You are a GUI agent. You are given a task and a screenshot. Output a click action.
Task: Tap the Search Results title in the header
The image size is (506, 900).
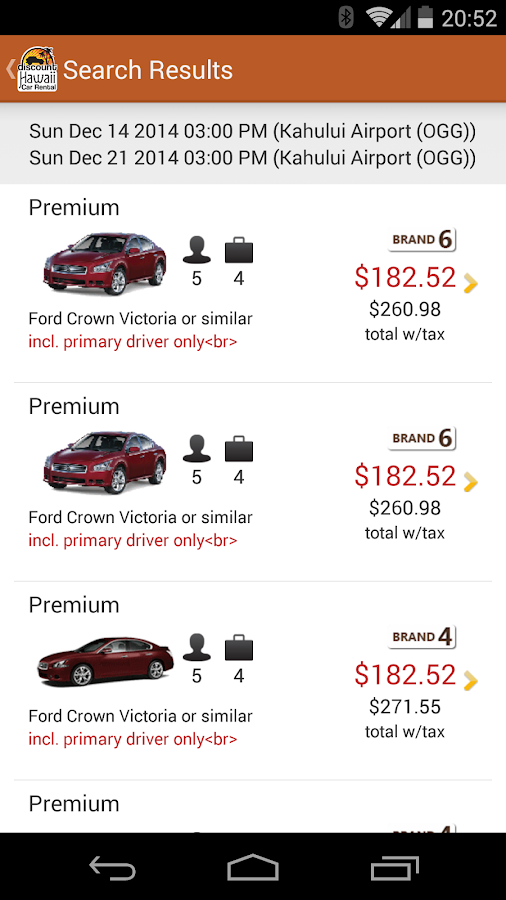click(148, 70)
